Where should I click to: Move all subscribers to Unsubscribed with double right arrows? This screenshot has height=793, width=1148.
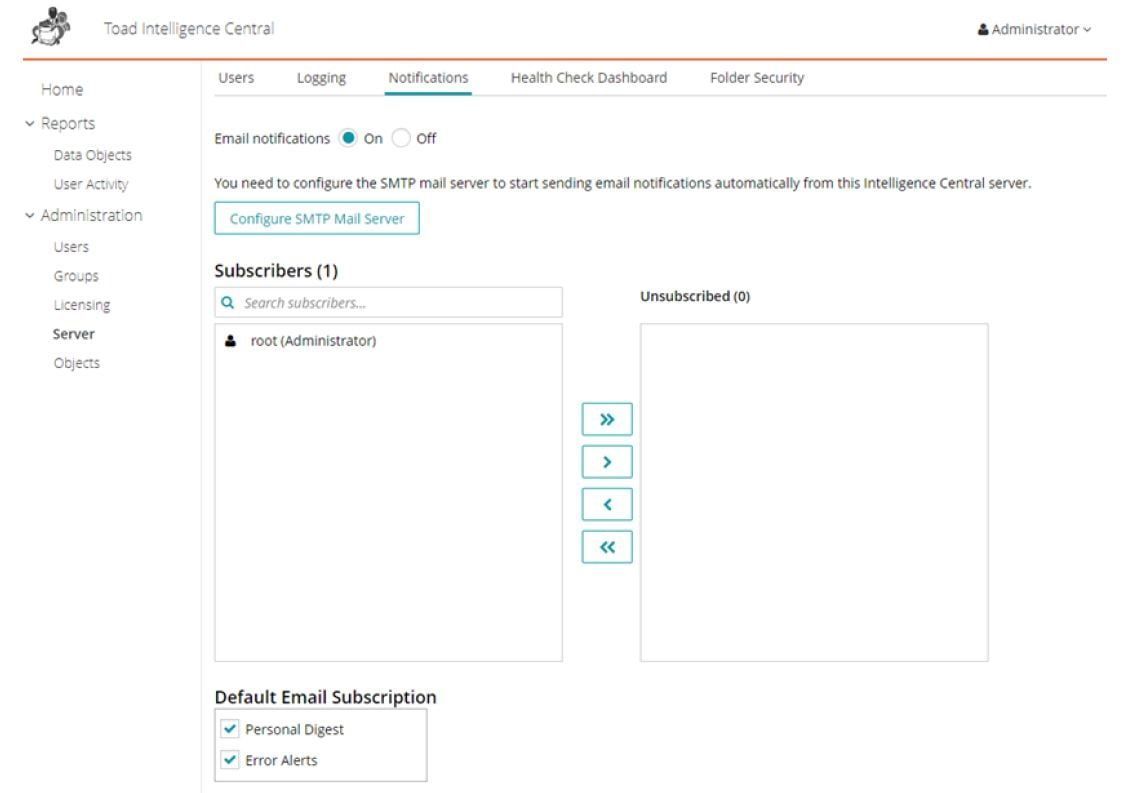coord(607,420)
